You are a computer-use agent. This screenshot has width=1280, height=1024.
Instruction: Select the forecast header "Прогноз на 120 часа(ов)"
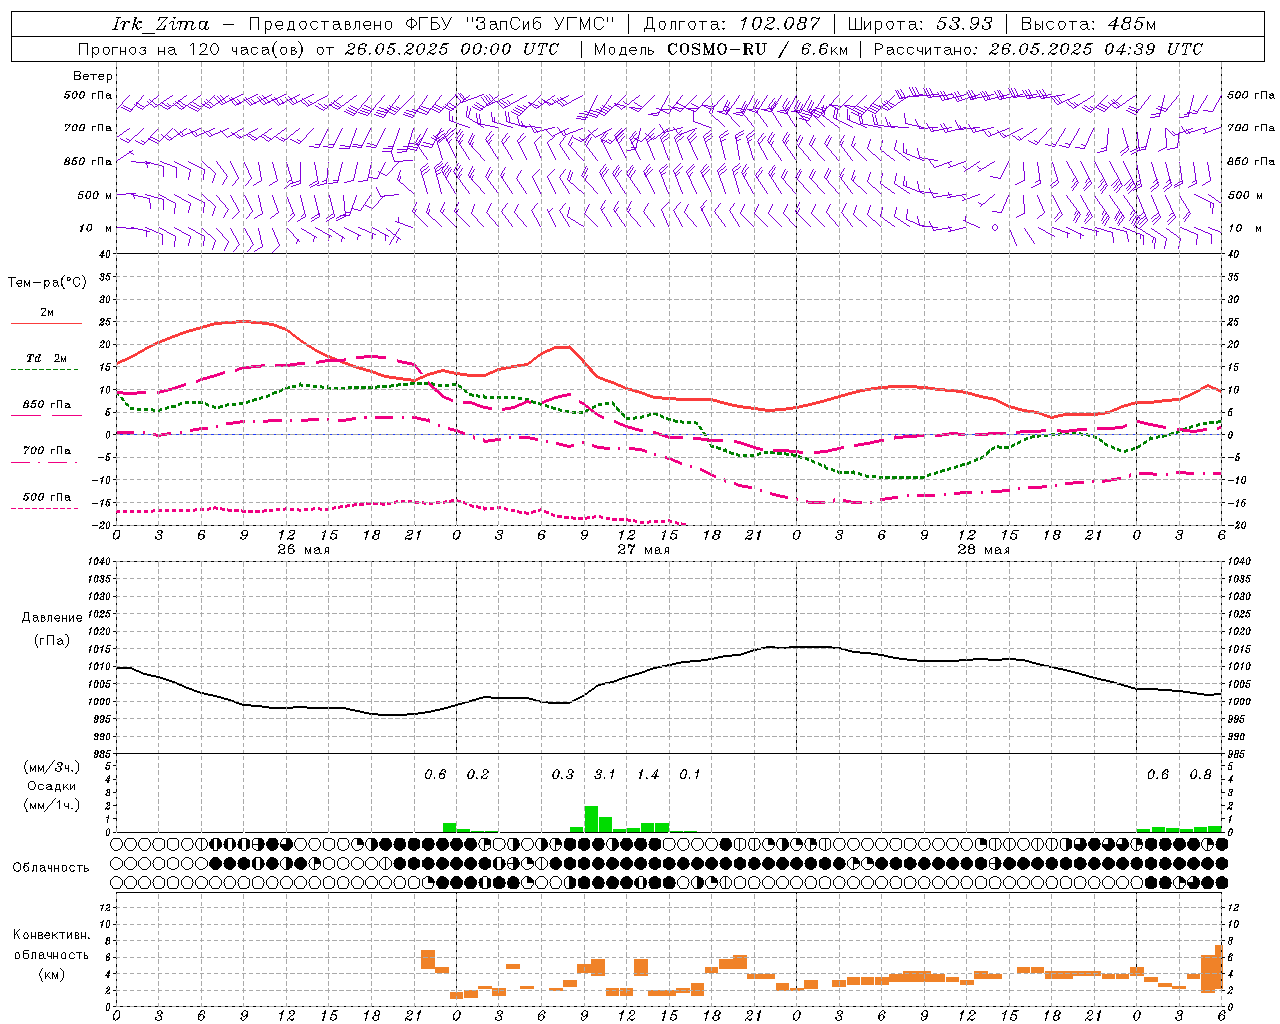pyautogui.click(x=192, y=49)
